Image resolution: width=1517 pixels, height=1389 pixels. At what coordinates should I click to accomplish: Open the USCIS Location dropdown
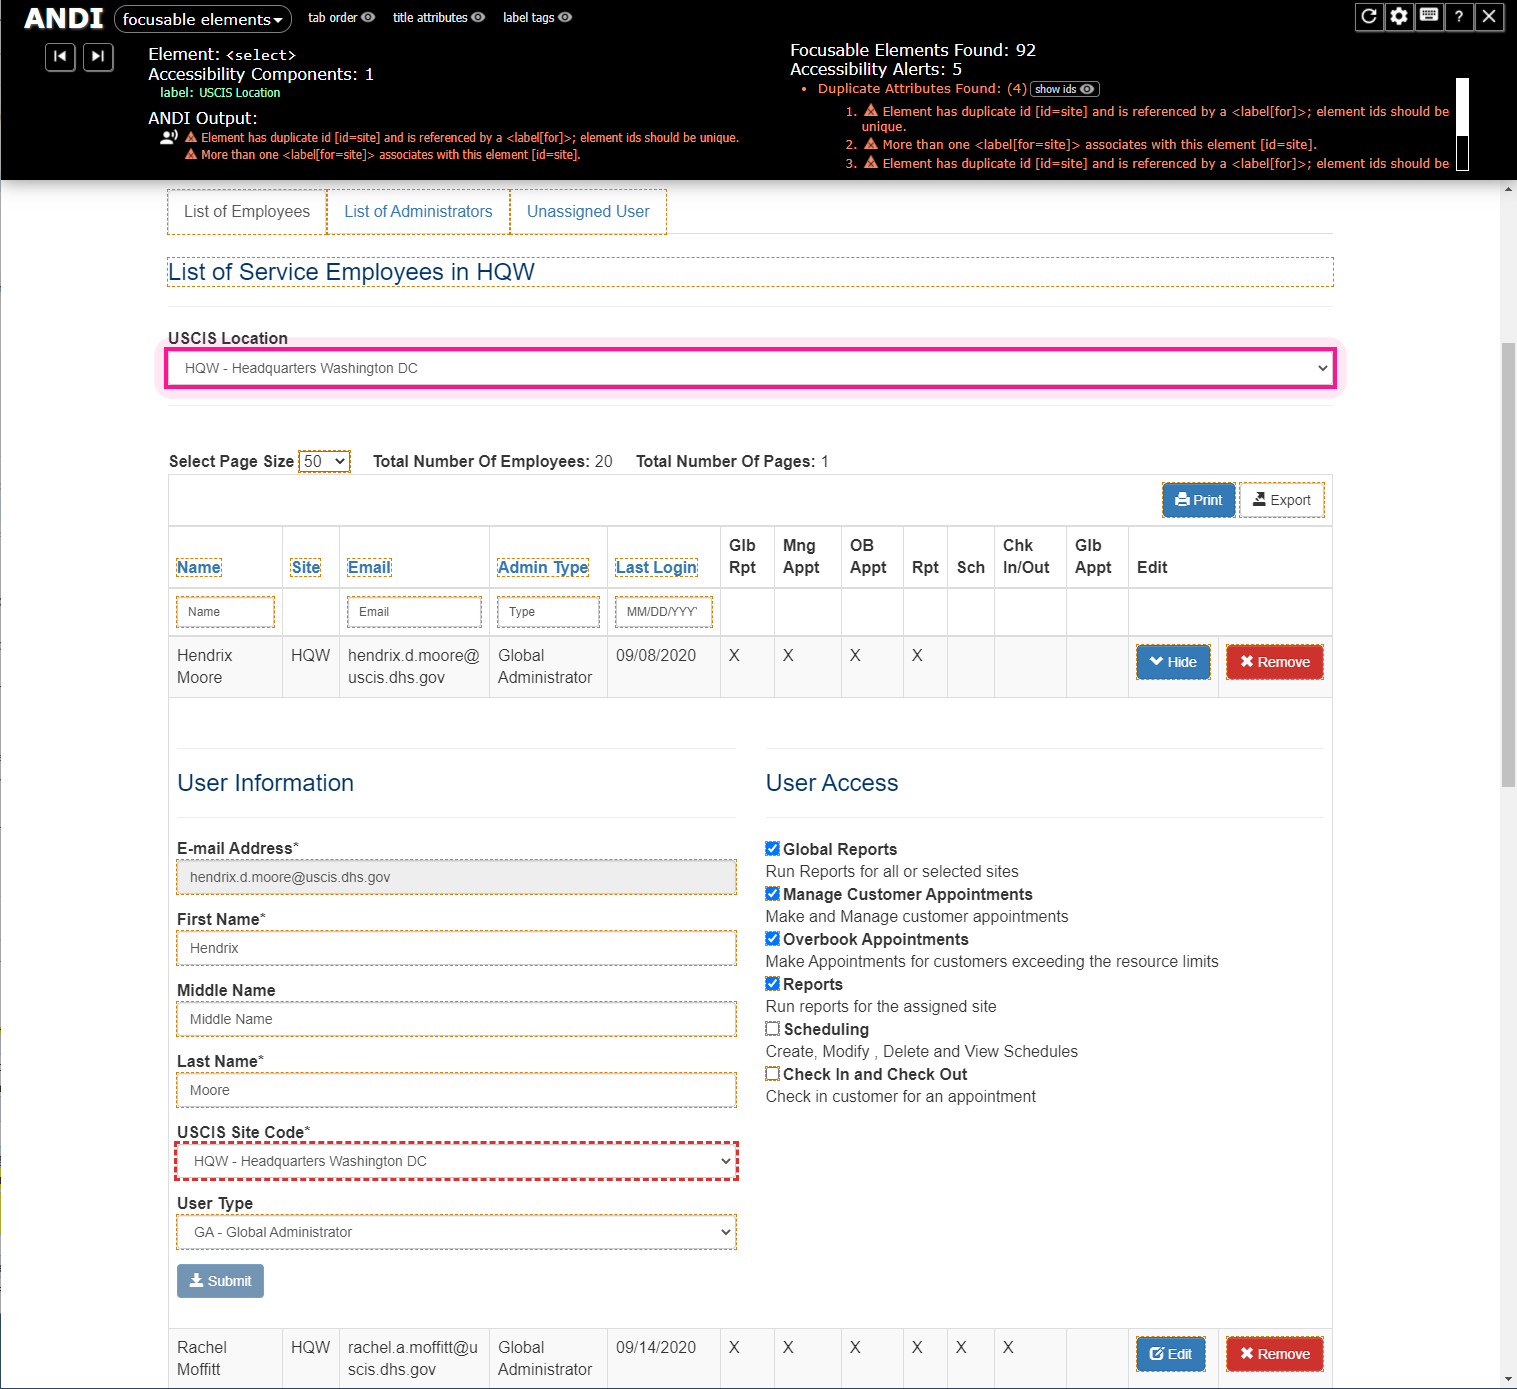tap(750, 368)
